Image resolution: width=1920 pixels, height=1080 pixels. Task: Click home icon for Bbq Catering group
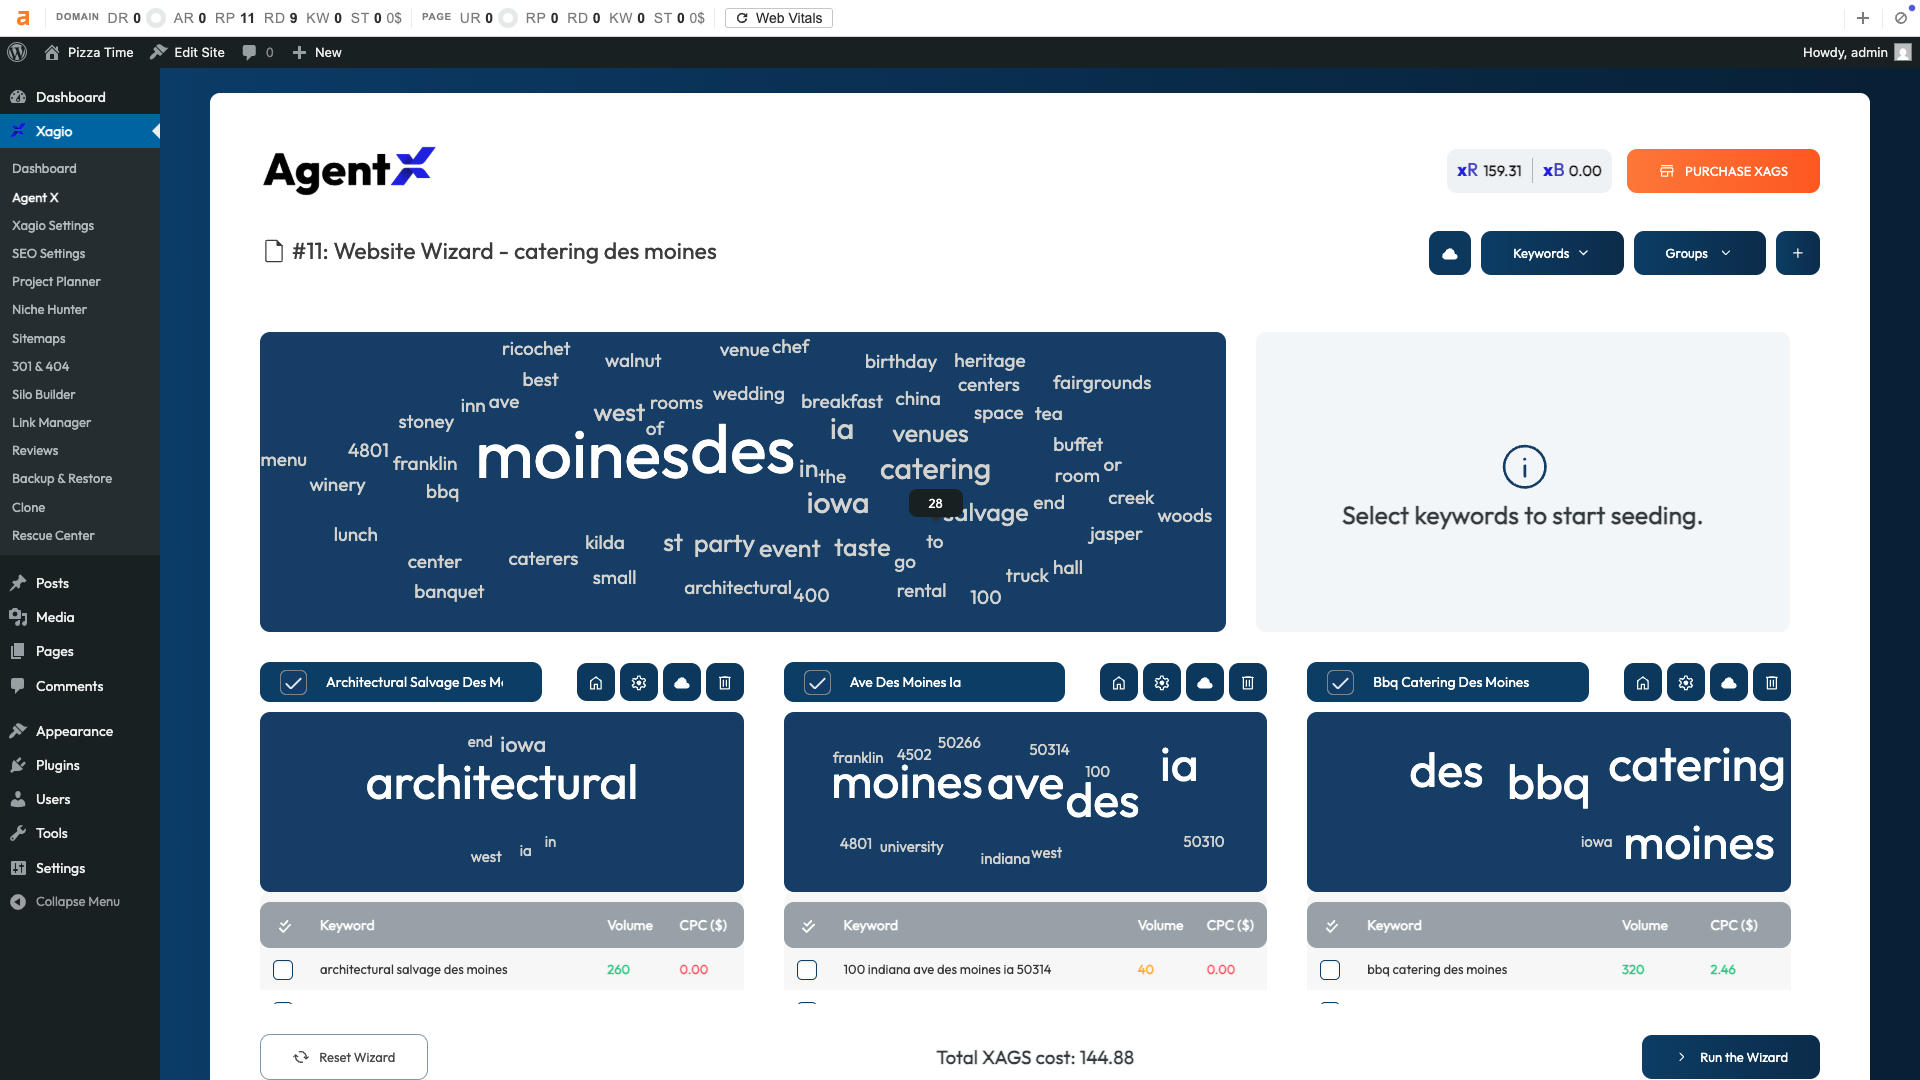(1643, 683)
